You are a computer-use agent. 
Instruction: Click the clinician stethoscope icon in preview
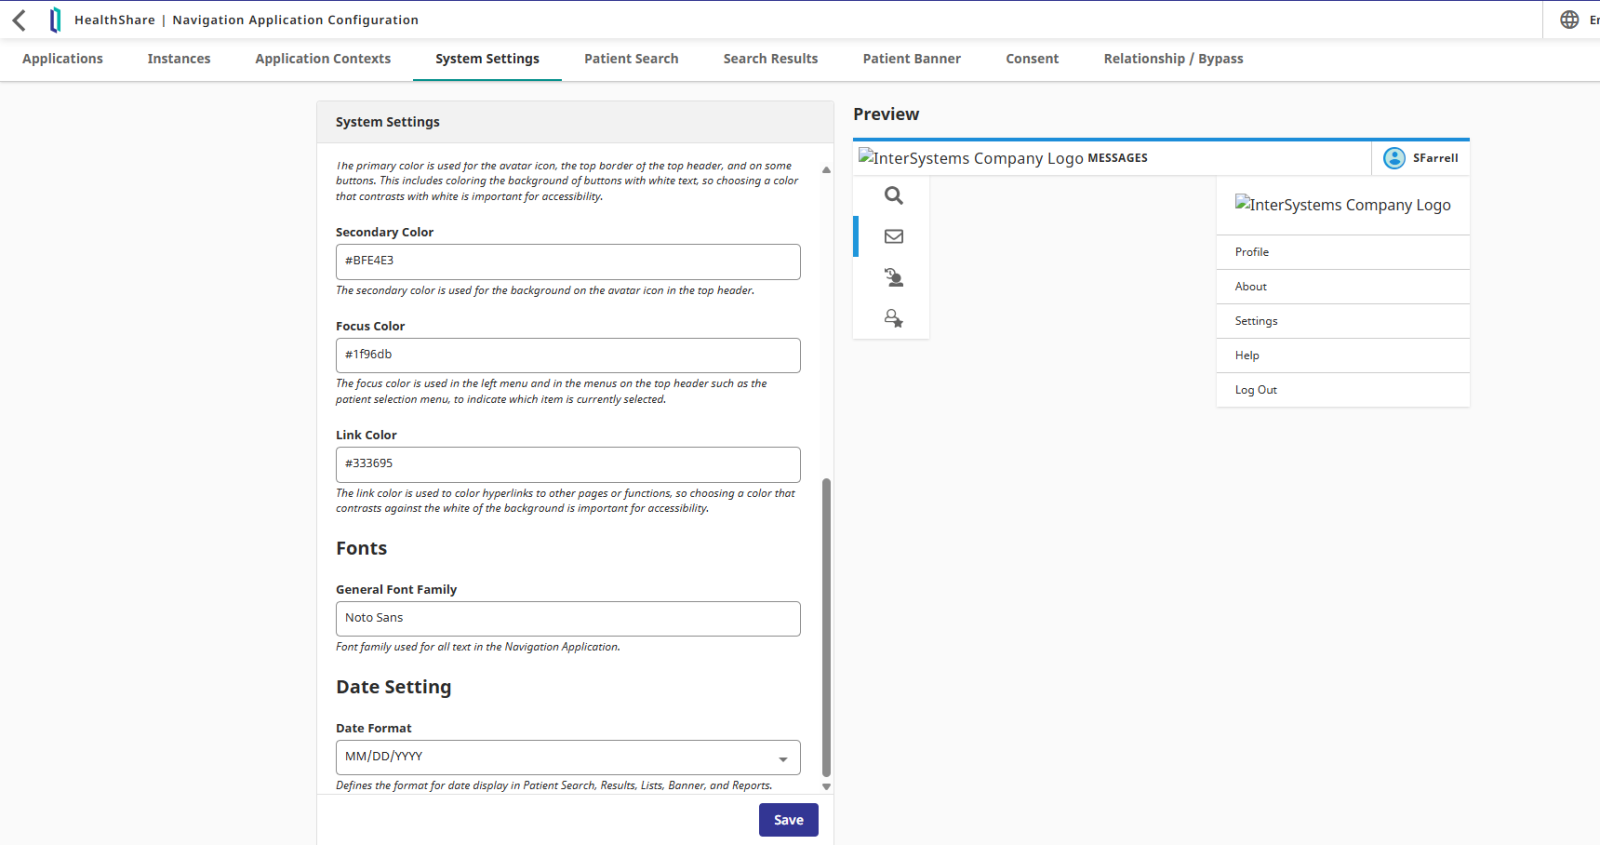click(894, 278)
